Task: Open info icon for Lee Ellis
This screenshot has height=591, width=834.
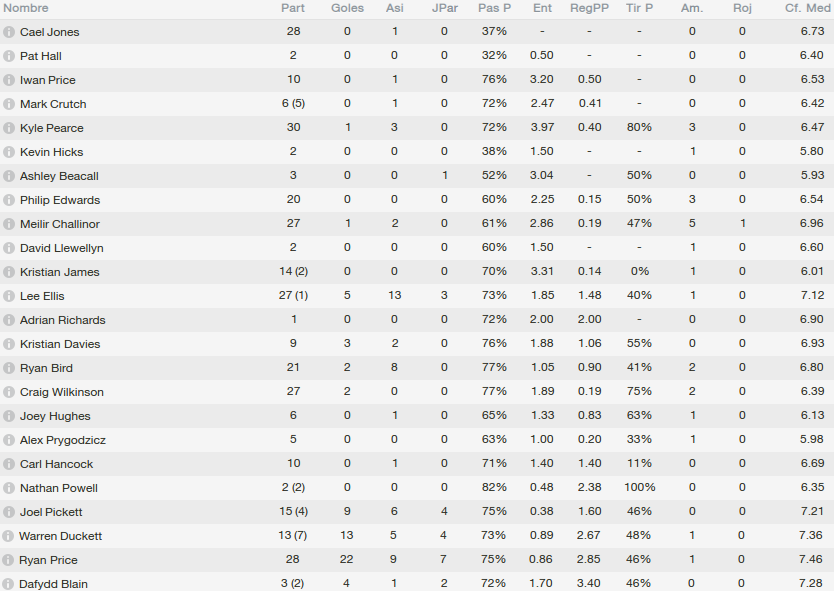Action: pos(9,296)
